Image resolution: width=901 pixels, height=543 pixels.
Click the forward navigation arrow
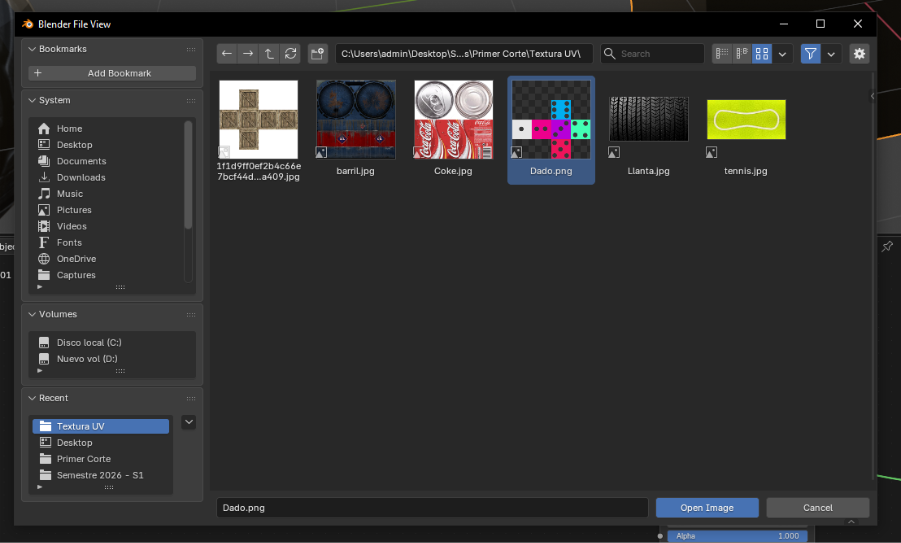(x=248, y=54)
